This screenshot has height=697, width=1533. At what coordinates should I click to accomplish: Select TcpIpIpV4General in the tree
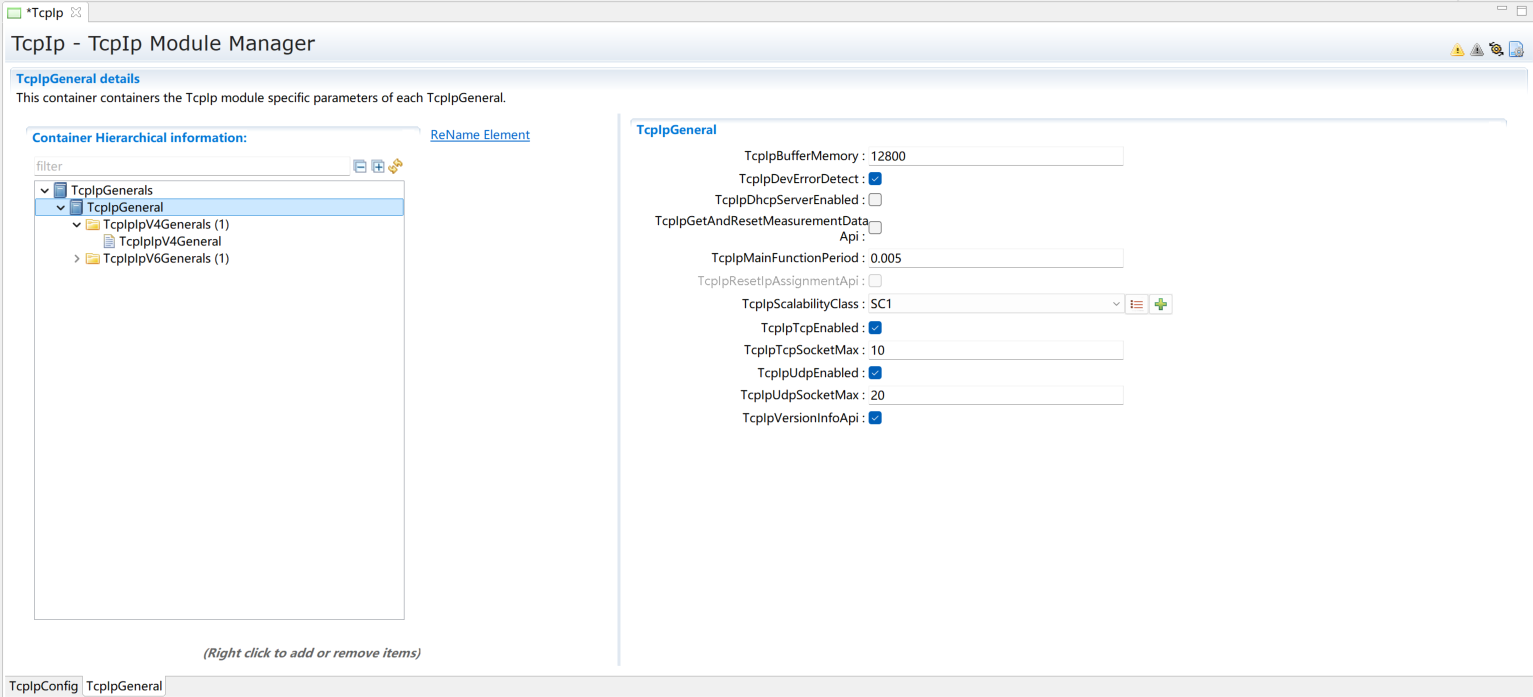click(x=169, y=241)
